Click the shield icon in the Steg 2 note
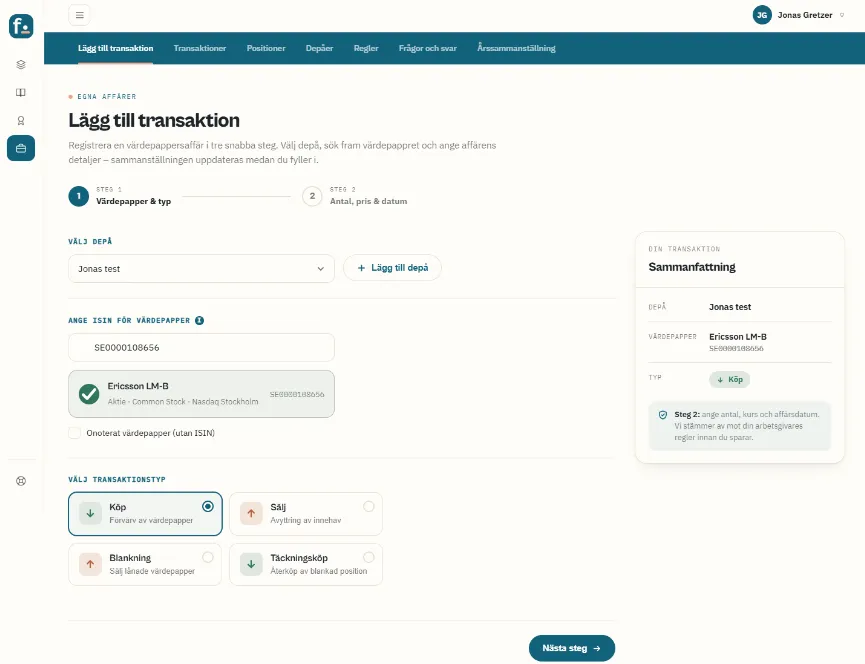The image size is (865, 664). [663, 415]
